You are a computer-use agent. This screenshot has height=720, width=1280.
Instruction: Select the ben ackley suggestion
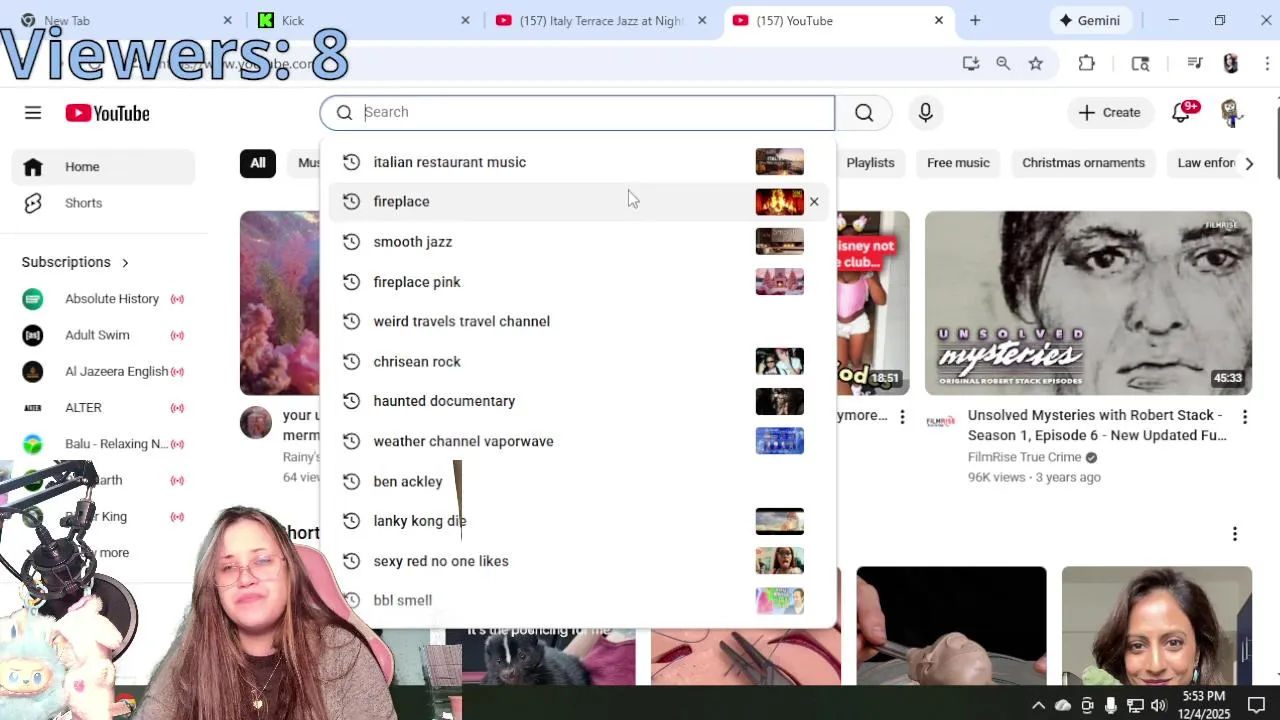[x=577, y=481]
